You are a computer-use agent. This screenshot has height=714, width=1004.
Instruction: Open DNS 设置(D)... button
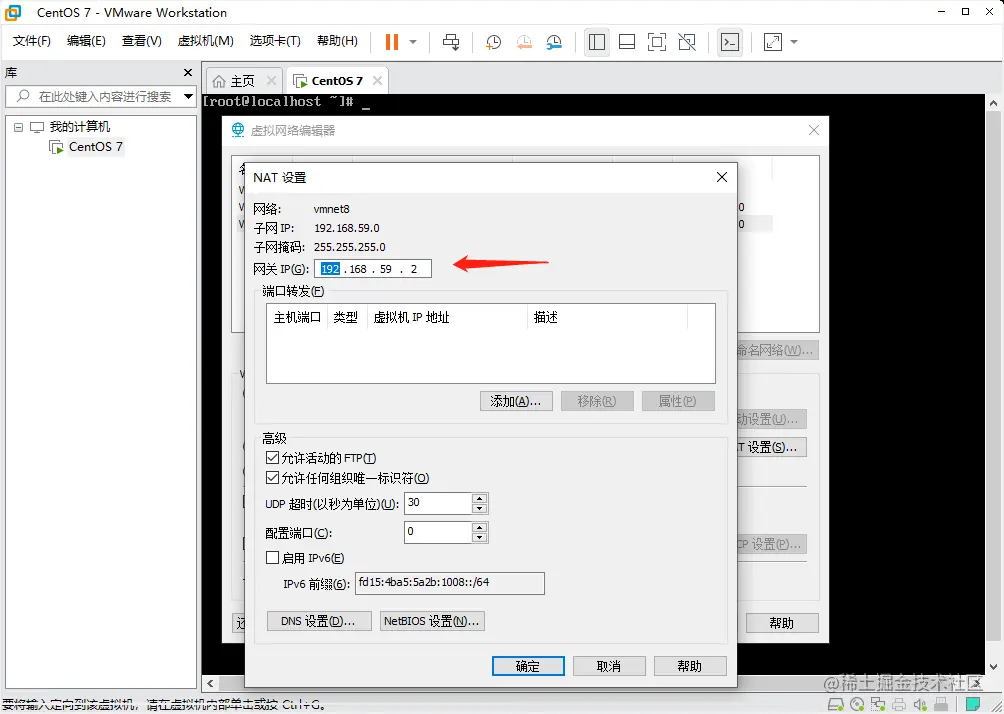click(319, 621)
